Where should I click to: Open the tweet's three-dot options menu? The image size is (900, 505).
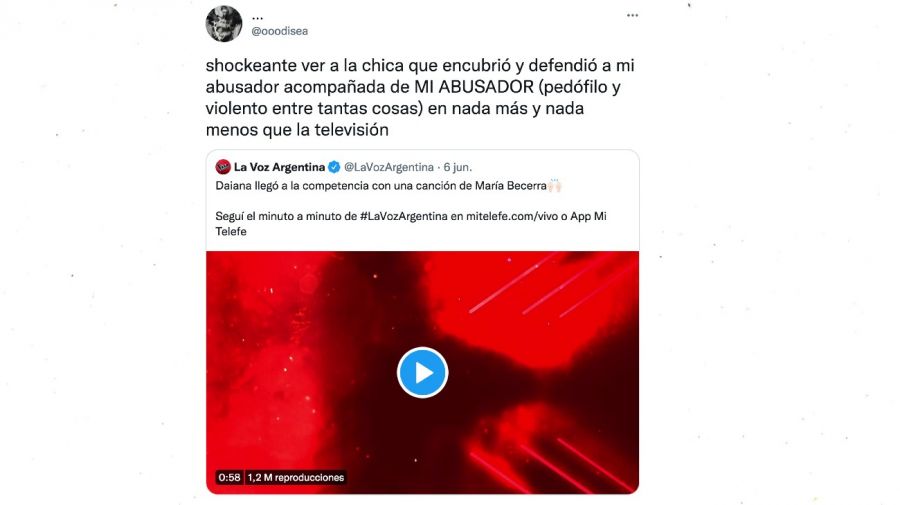point(633,15)
